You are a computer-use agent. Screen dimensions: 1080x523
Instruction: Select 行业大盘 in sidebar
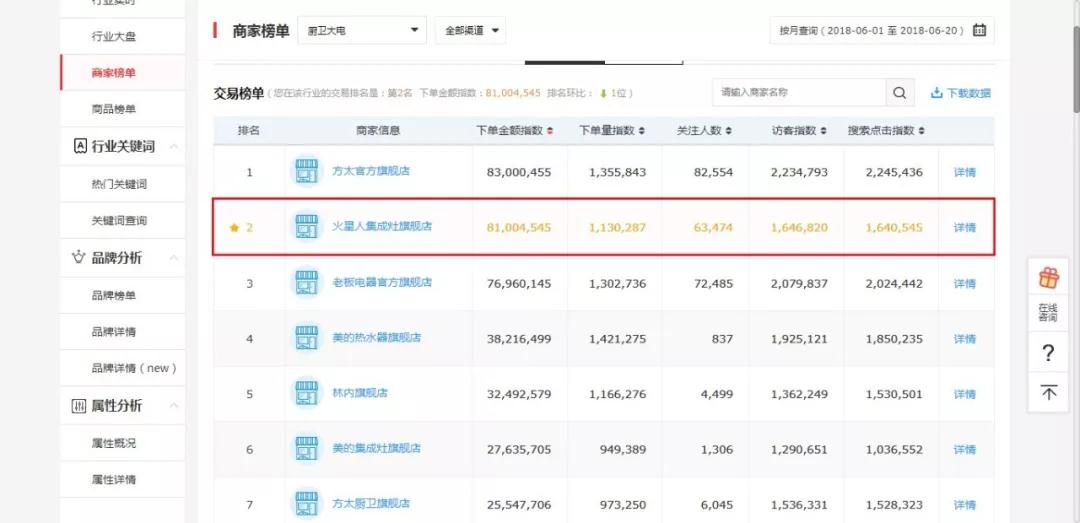pyautogui.click(x=114, y=37)
